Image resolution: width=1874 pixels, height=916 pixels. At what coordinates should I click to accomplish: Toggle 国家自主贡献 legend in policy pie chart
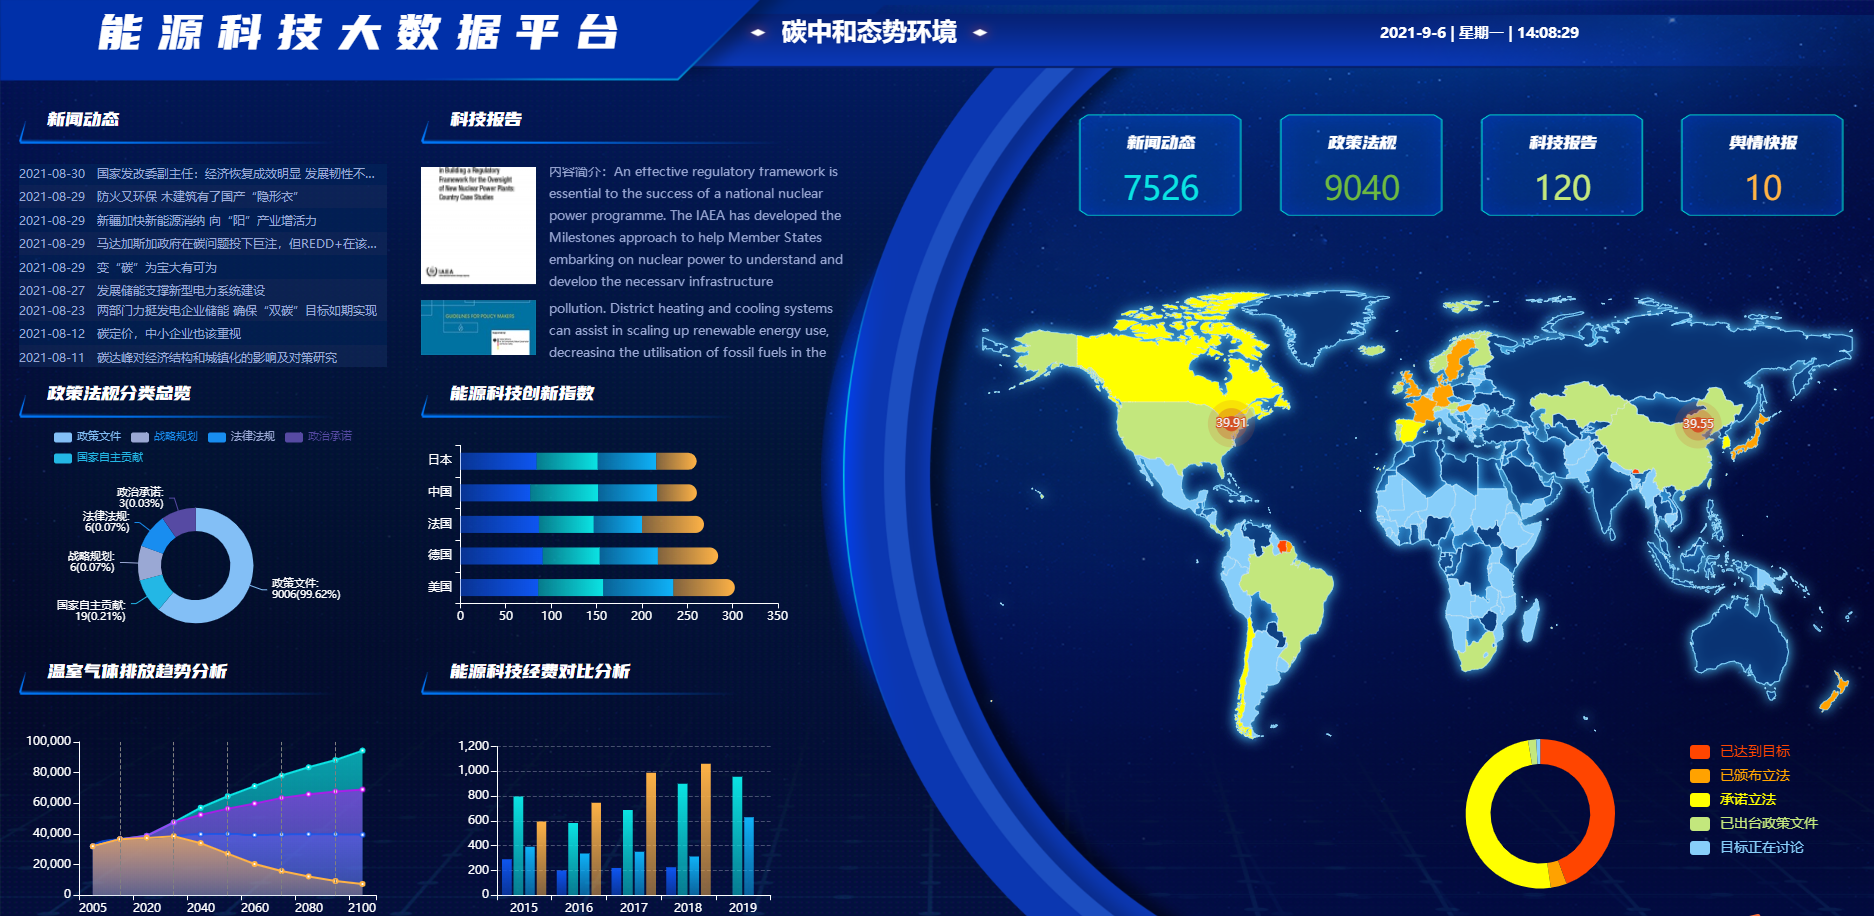point(99,458)
